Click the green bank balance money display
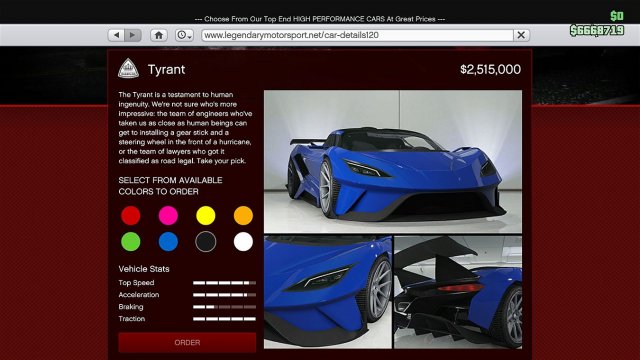 click(x=597, y=30)
